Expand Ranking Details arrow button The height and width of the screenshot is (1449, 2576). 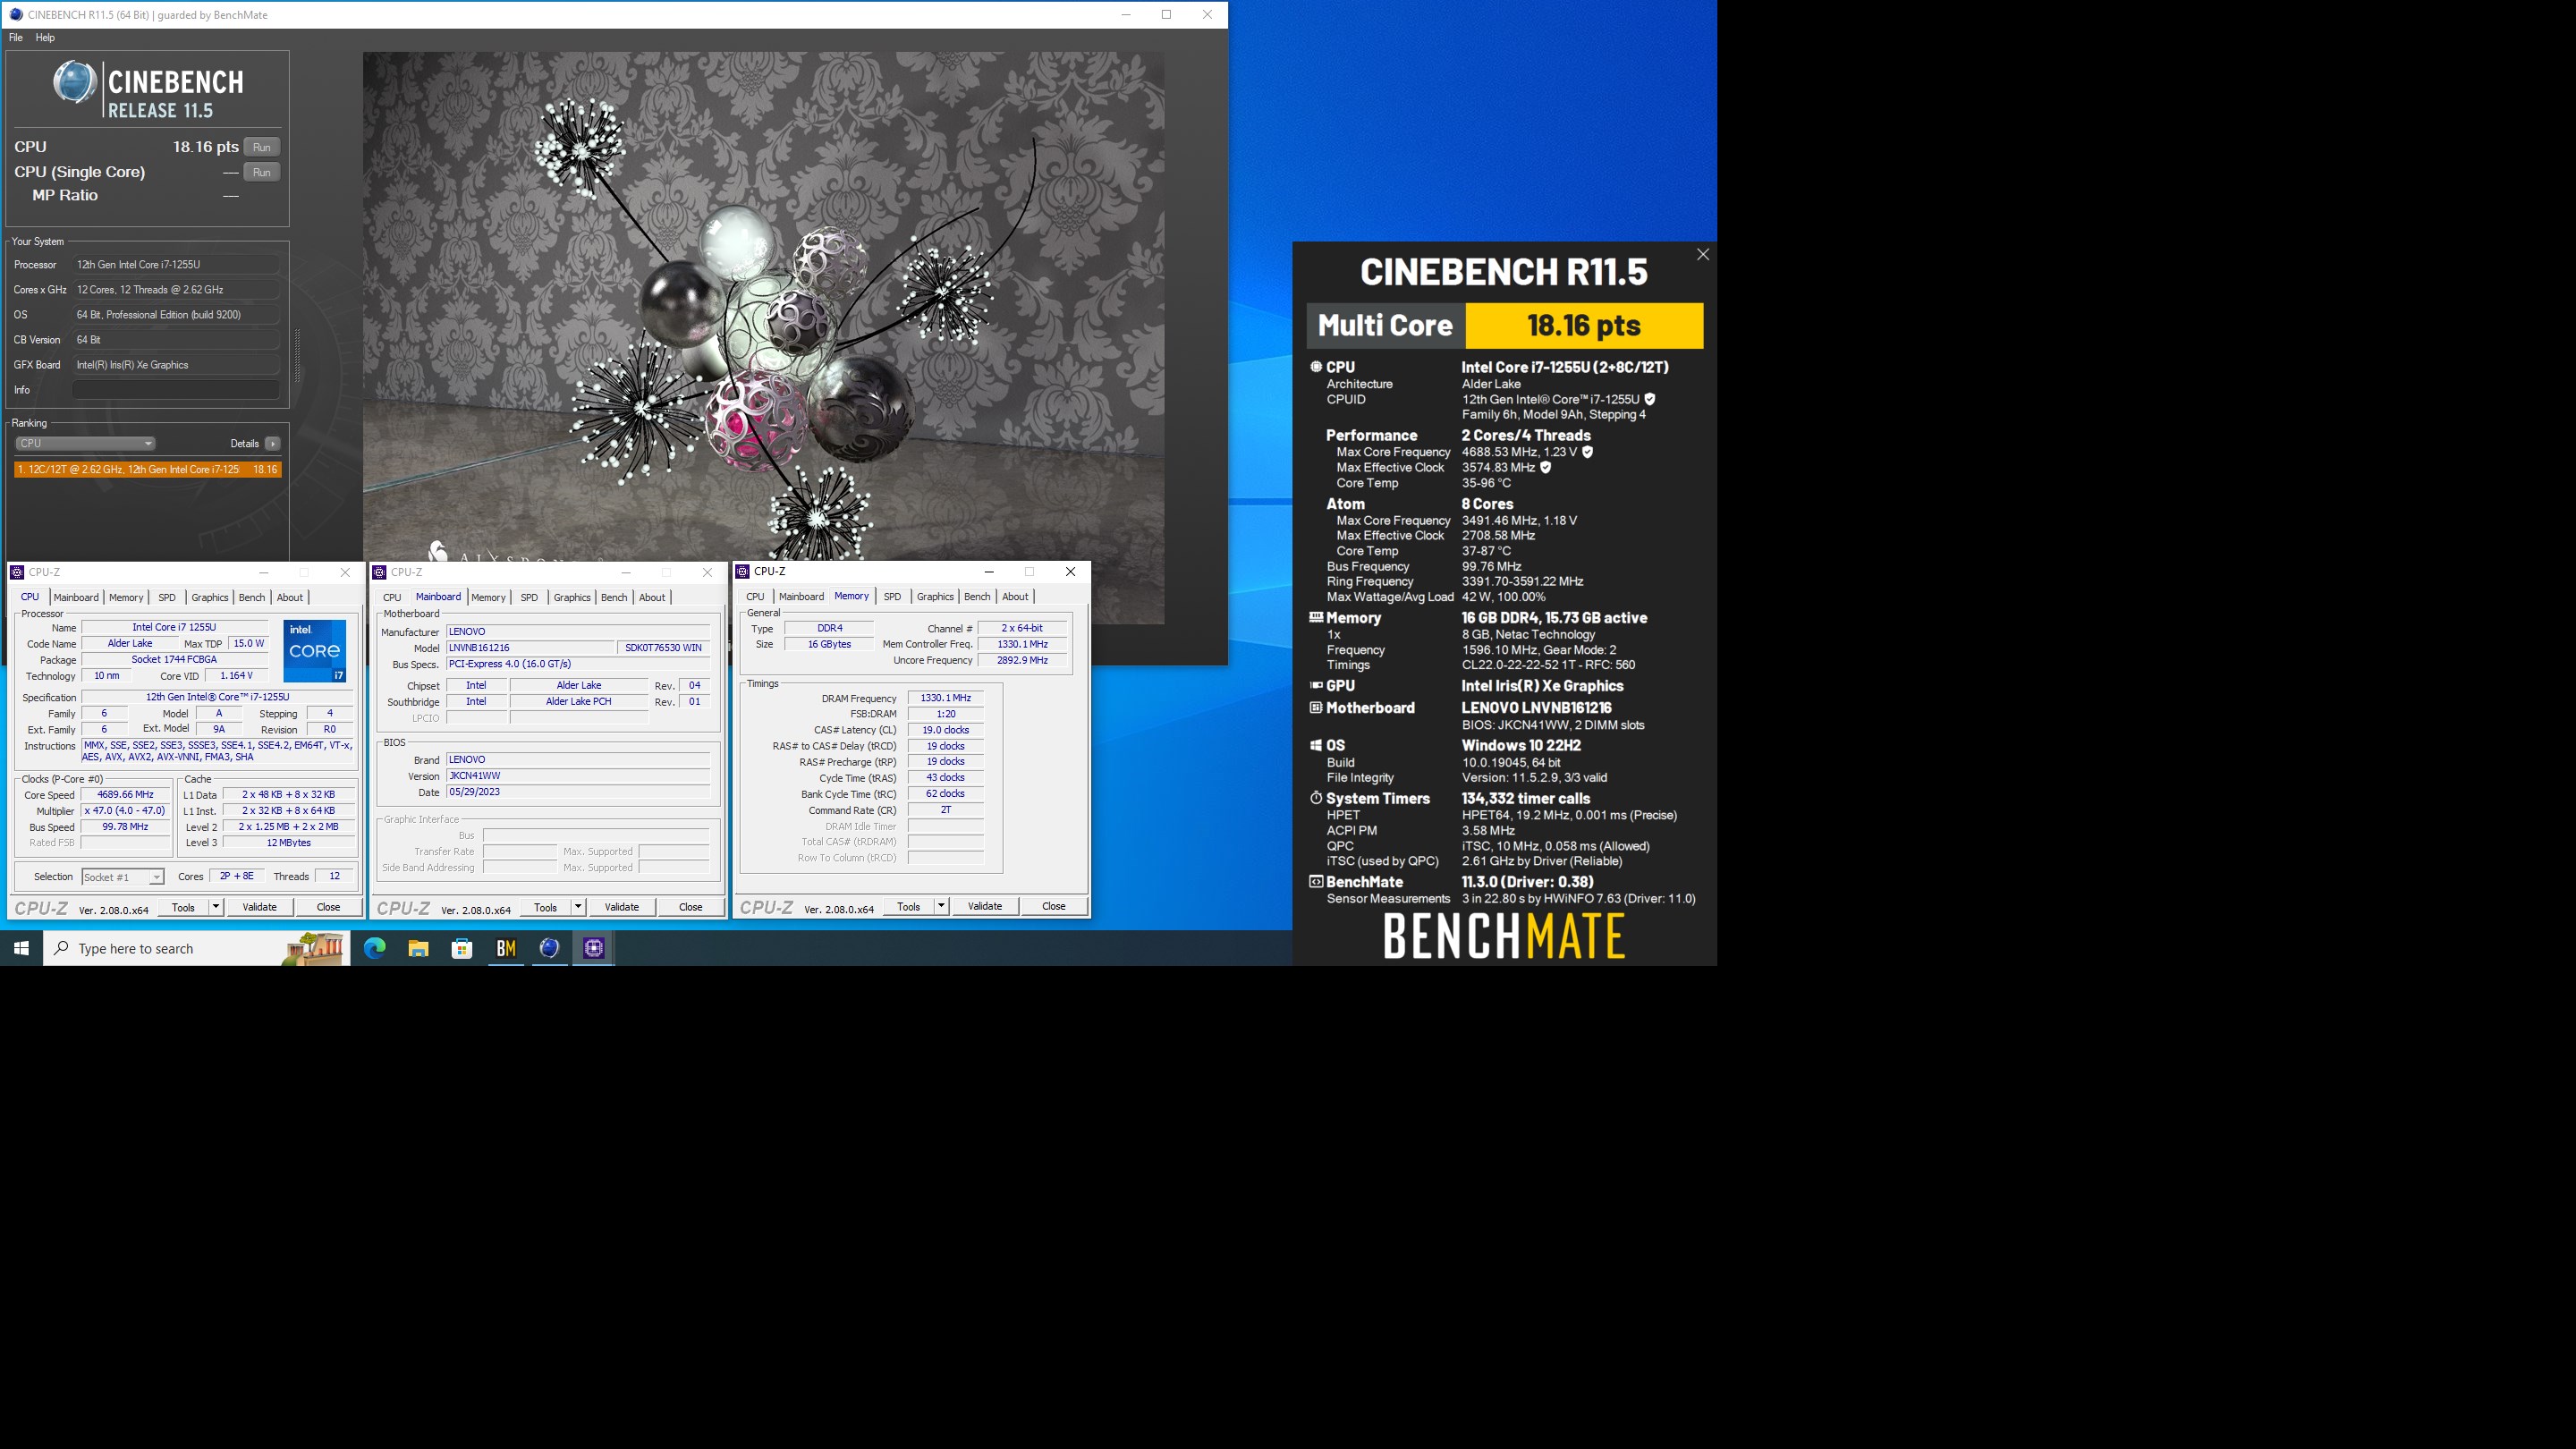click(272, 444)
